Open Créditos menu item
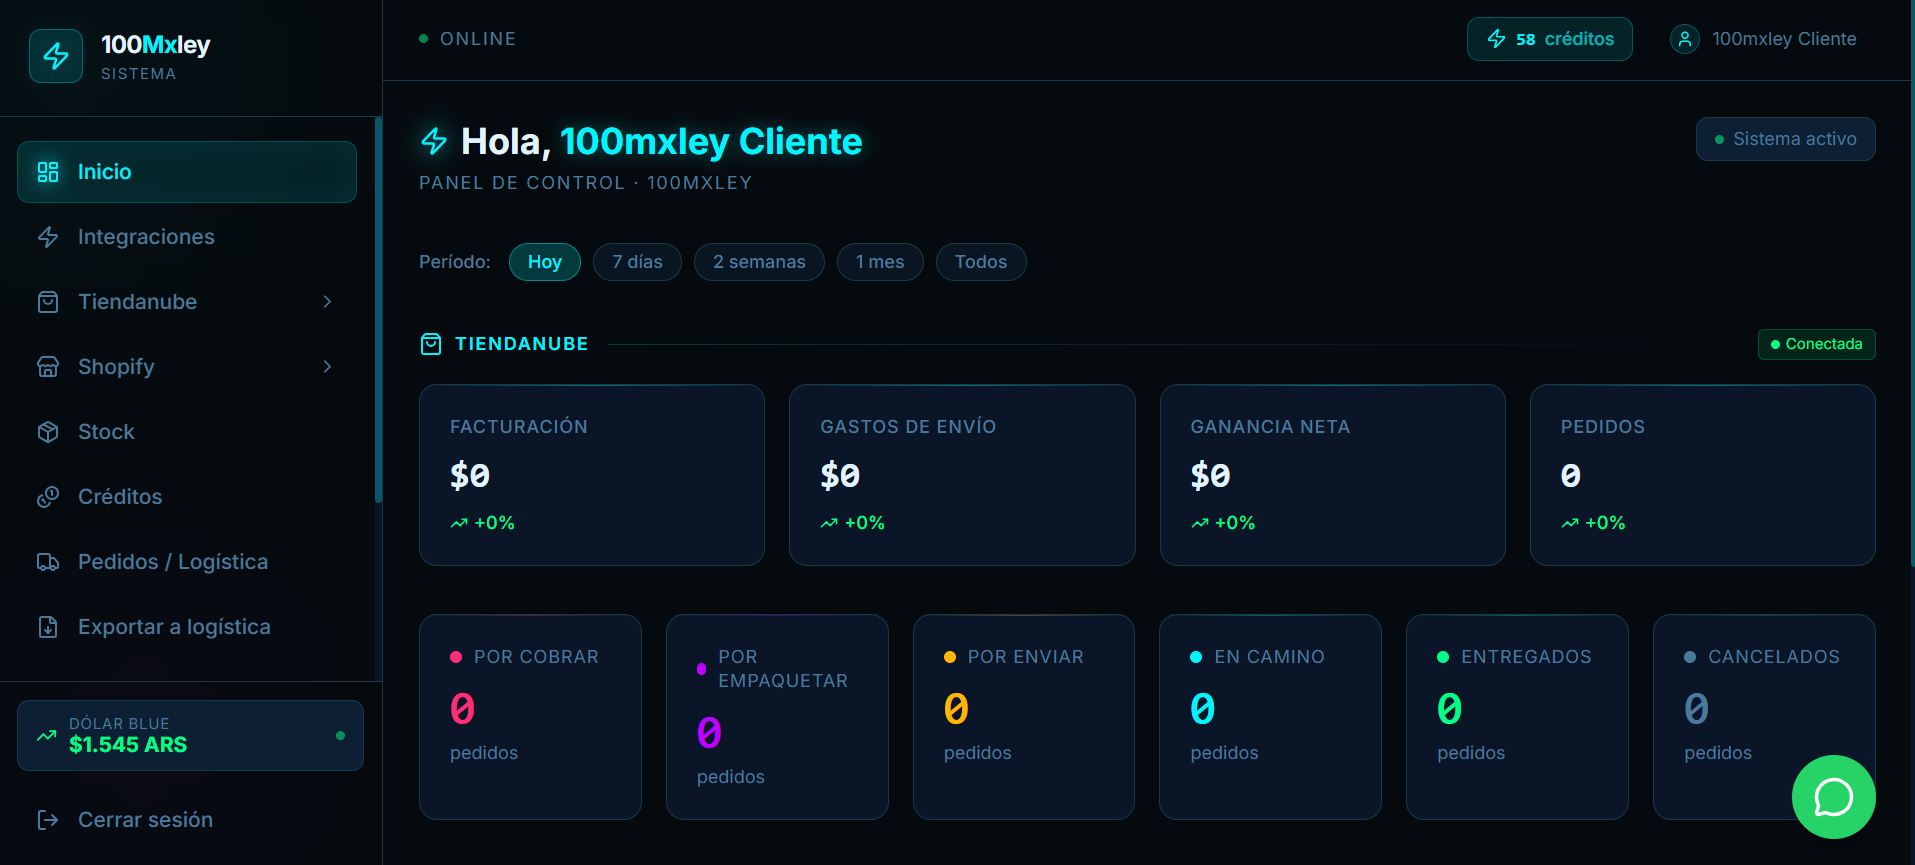Image resolution: width=1915 pixels, height=865 pixels. [x=187, y=497]
